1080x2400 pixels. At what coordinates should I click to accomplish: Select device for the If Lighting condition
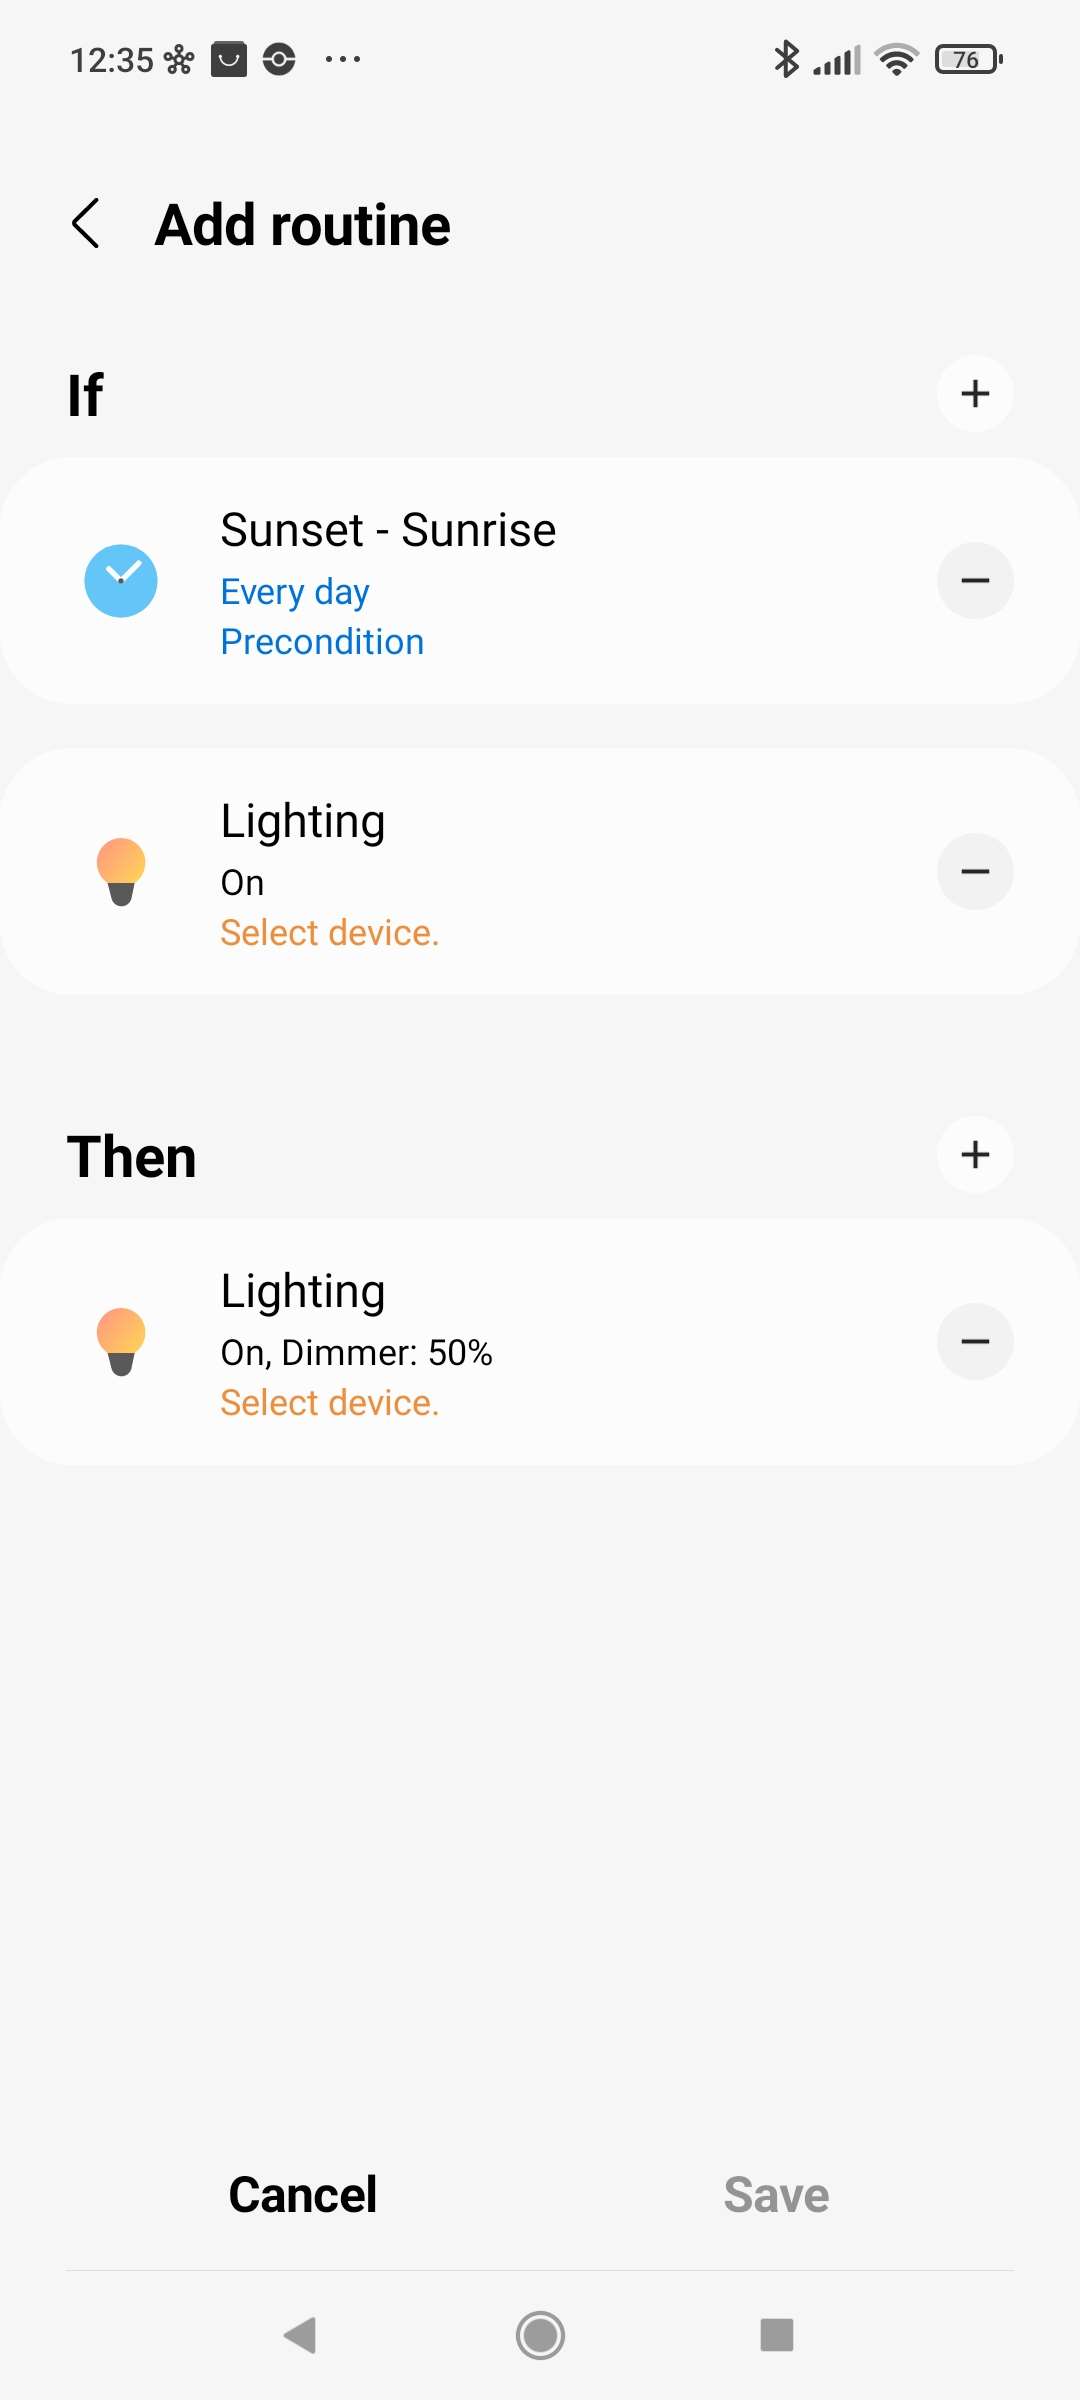coord(330,933)
